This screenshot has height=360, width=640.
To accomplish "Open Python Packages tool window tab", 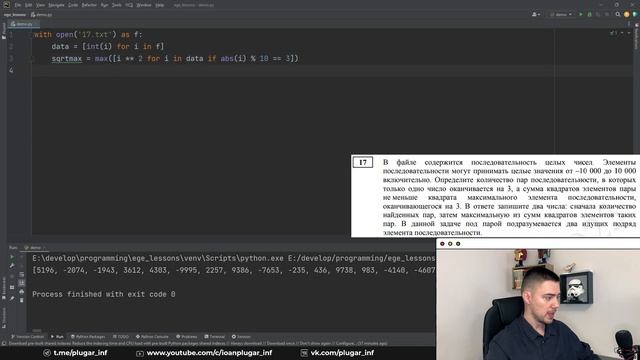I will point(88,337).
